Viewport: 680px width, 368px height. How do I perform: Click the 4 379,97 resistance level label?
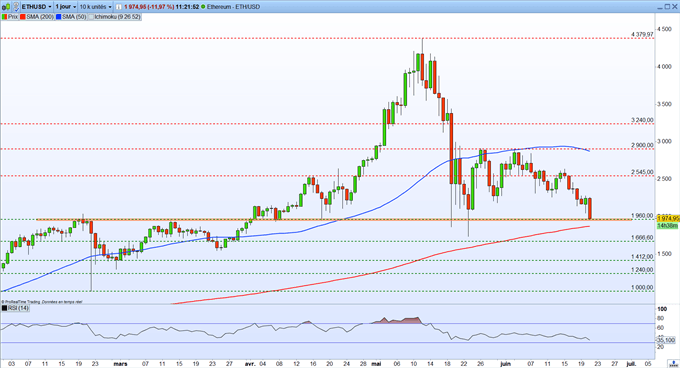click(642, 34)
